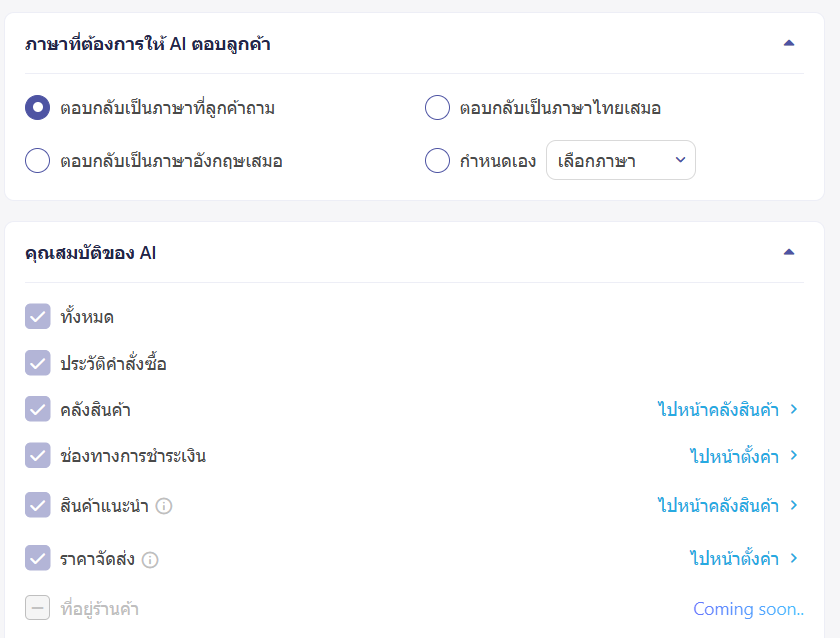Toggle the คลังสินค้า checkbox off
This screenshot has width=840, height=638.
click(x=37, y=409)
